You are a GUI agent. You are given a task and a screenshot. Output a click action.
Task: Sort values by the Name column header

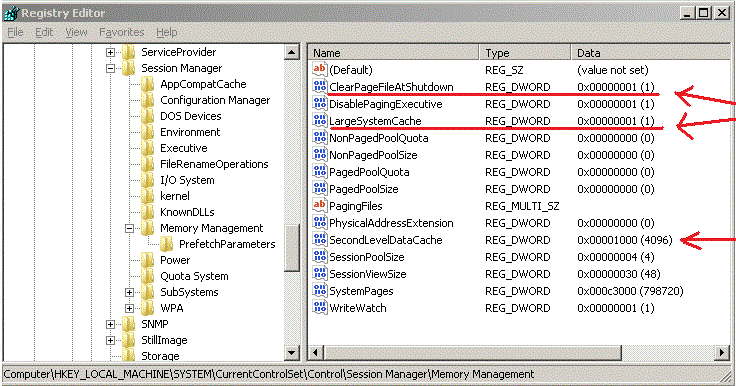tap(394, 53)
